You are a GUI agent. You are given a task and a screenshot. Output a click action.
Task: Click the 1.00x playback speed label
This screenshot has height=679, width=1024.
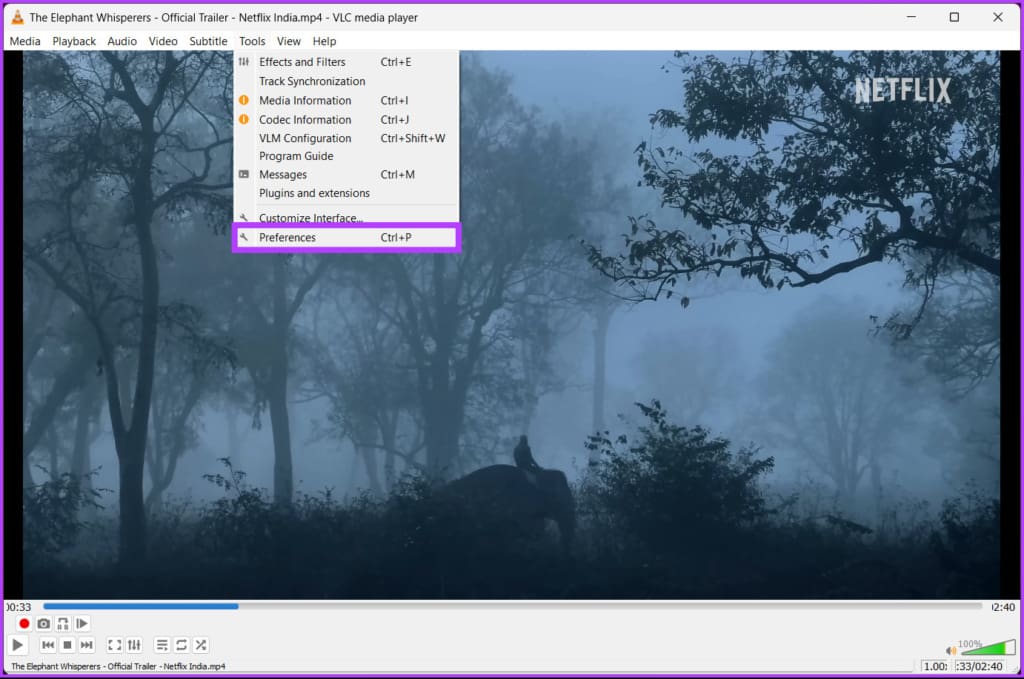coord(935,666)
